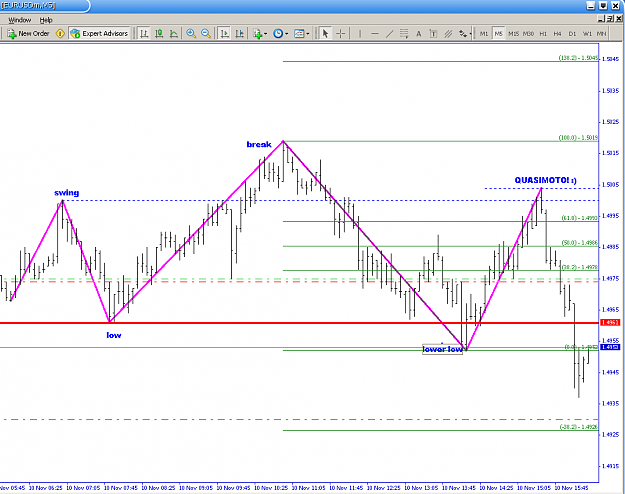Pick the equidistant channel tool
The width and height of the screenshot is (625, 494).
(448, 33)
